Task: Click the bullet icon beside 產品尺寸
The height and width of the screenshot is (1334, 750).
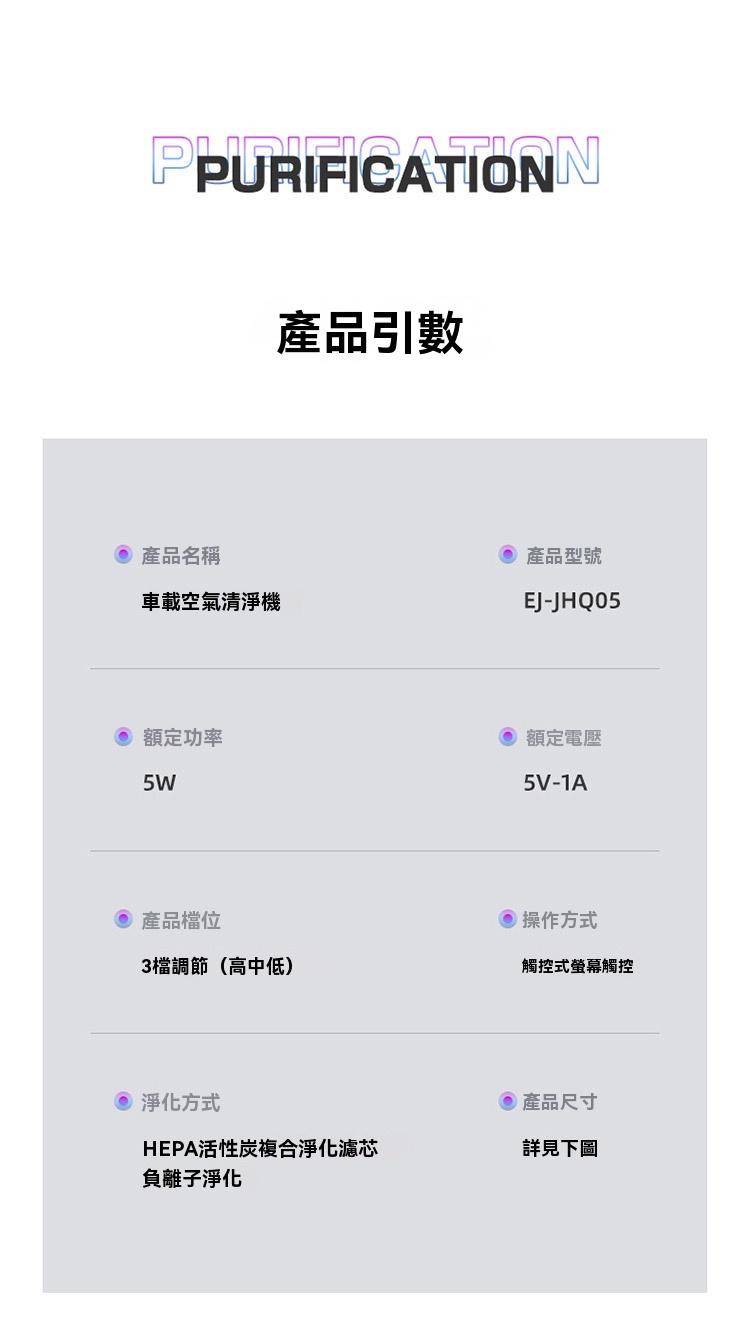Action: [508, 1102]
